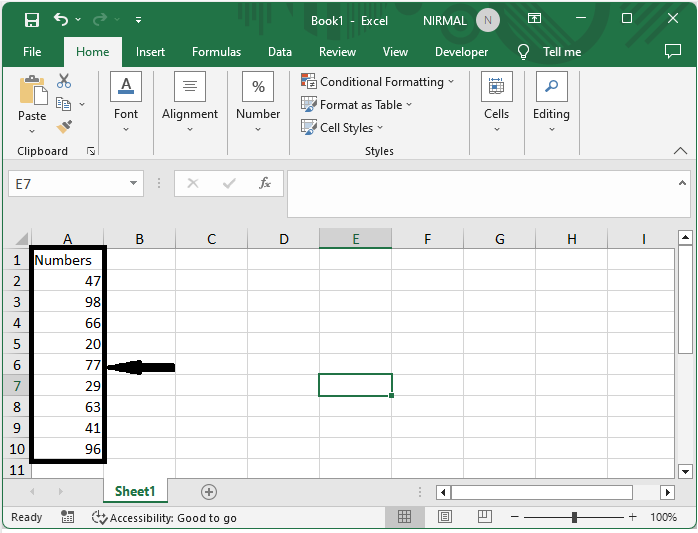
Task: Select the cell containing 77
Action: click(x=68, y=365)
